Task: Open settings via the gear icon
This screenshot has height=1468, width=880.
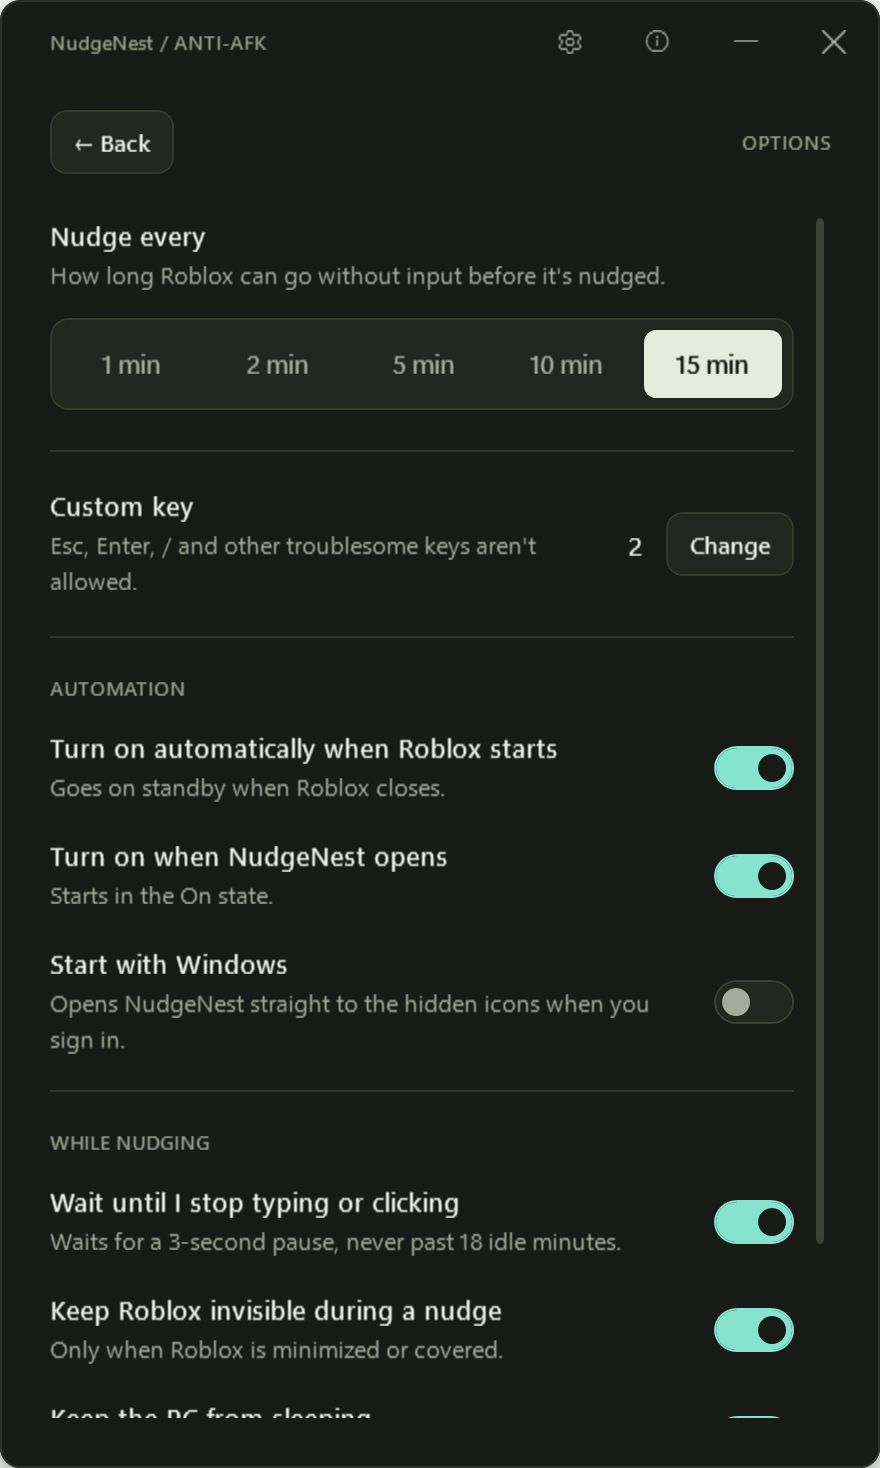Action: tap(570, 42)
